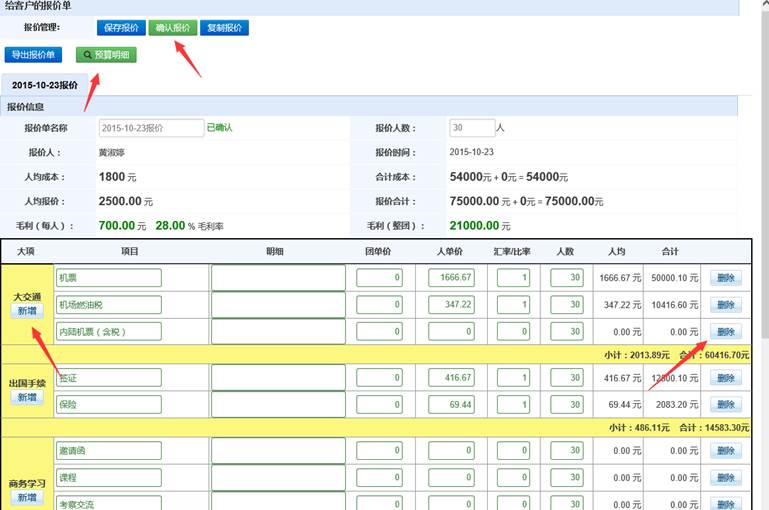Click the green 确认报价 button
Viewport: 769px width, 510px height.
pyautogui.click(x=173, y=28)
